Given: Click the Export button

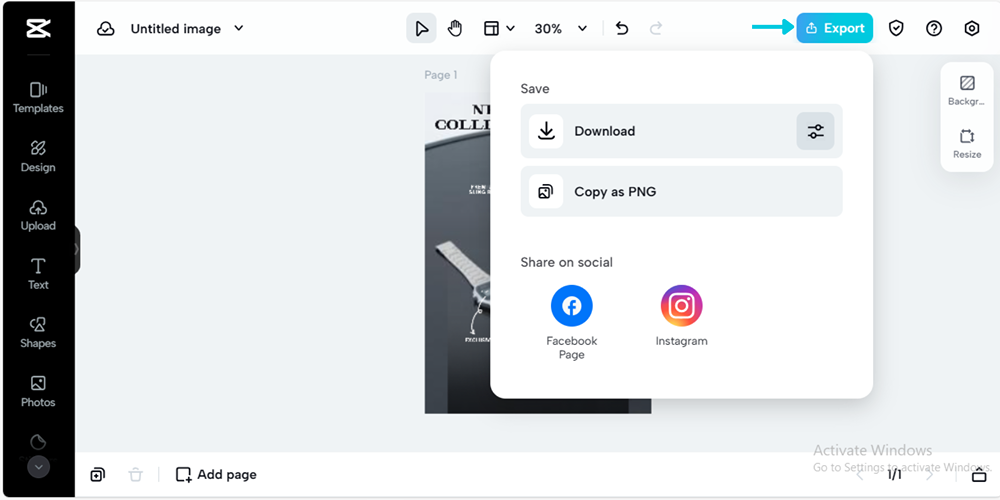Looking at the screenshot, I should coord(834,28).
